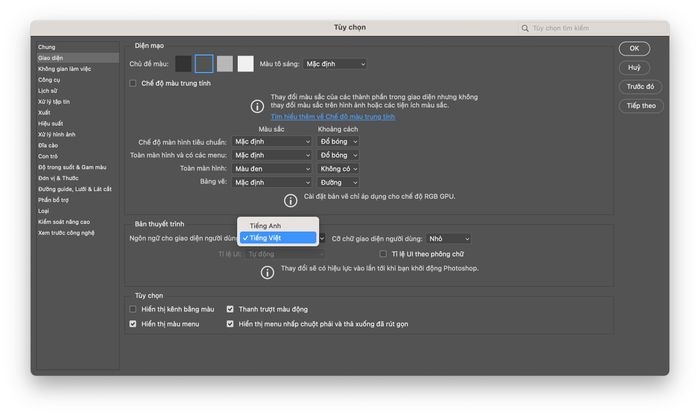700x416 pixels.
Task: Open Lịch sử preferences category
Action: [78, 91]
